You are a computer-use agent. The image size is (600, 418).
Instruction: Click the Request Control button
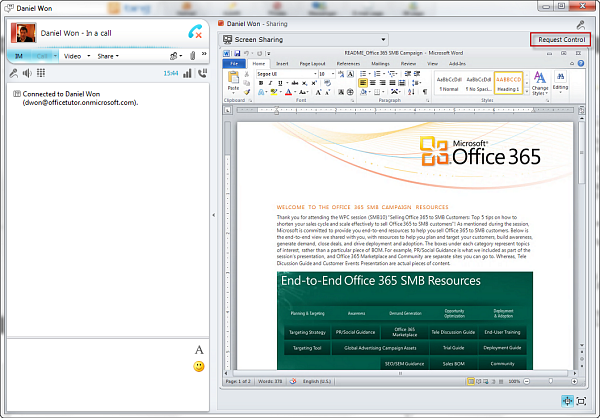click(x=561, y=39)
